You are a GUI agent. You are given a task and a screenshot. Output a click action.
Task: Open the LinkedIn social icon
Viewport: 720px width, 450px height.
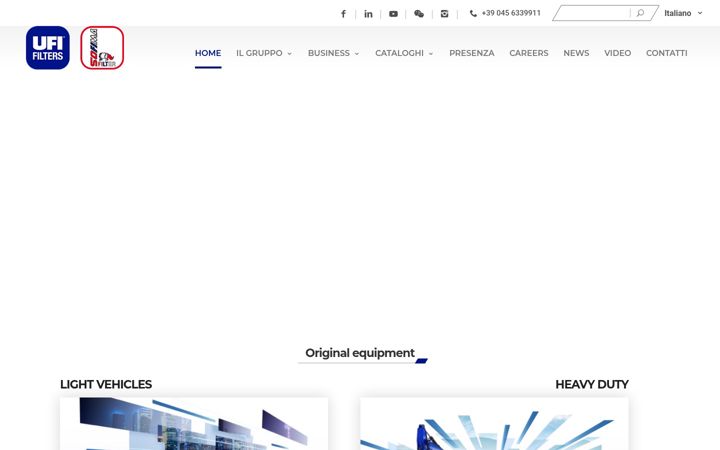pos(368,14)
